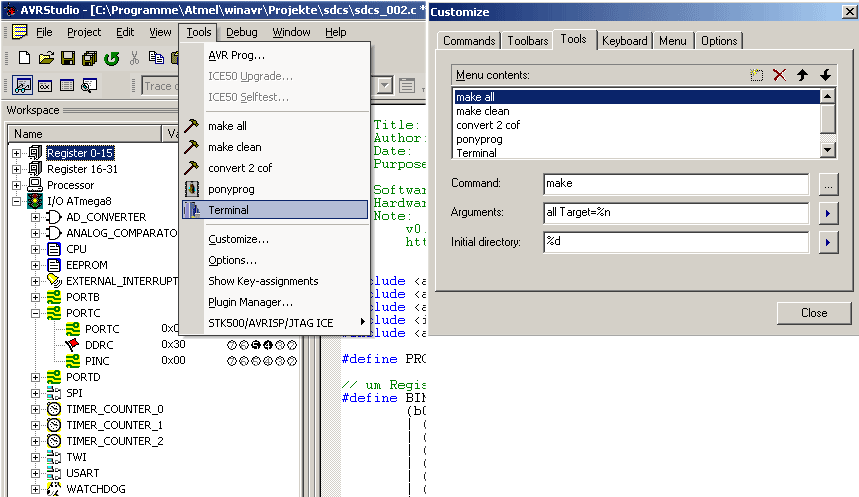This screenshot has width=859, height=497.
Task: Expand the AD_CONVERTER node
Action: (x=35, y=218)
